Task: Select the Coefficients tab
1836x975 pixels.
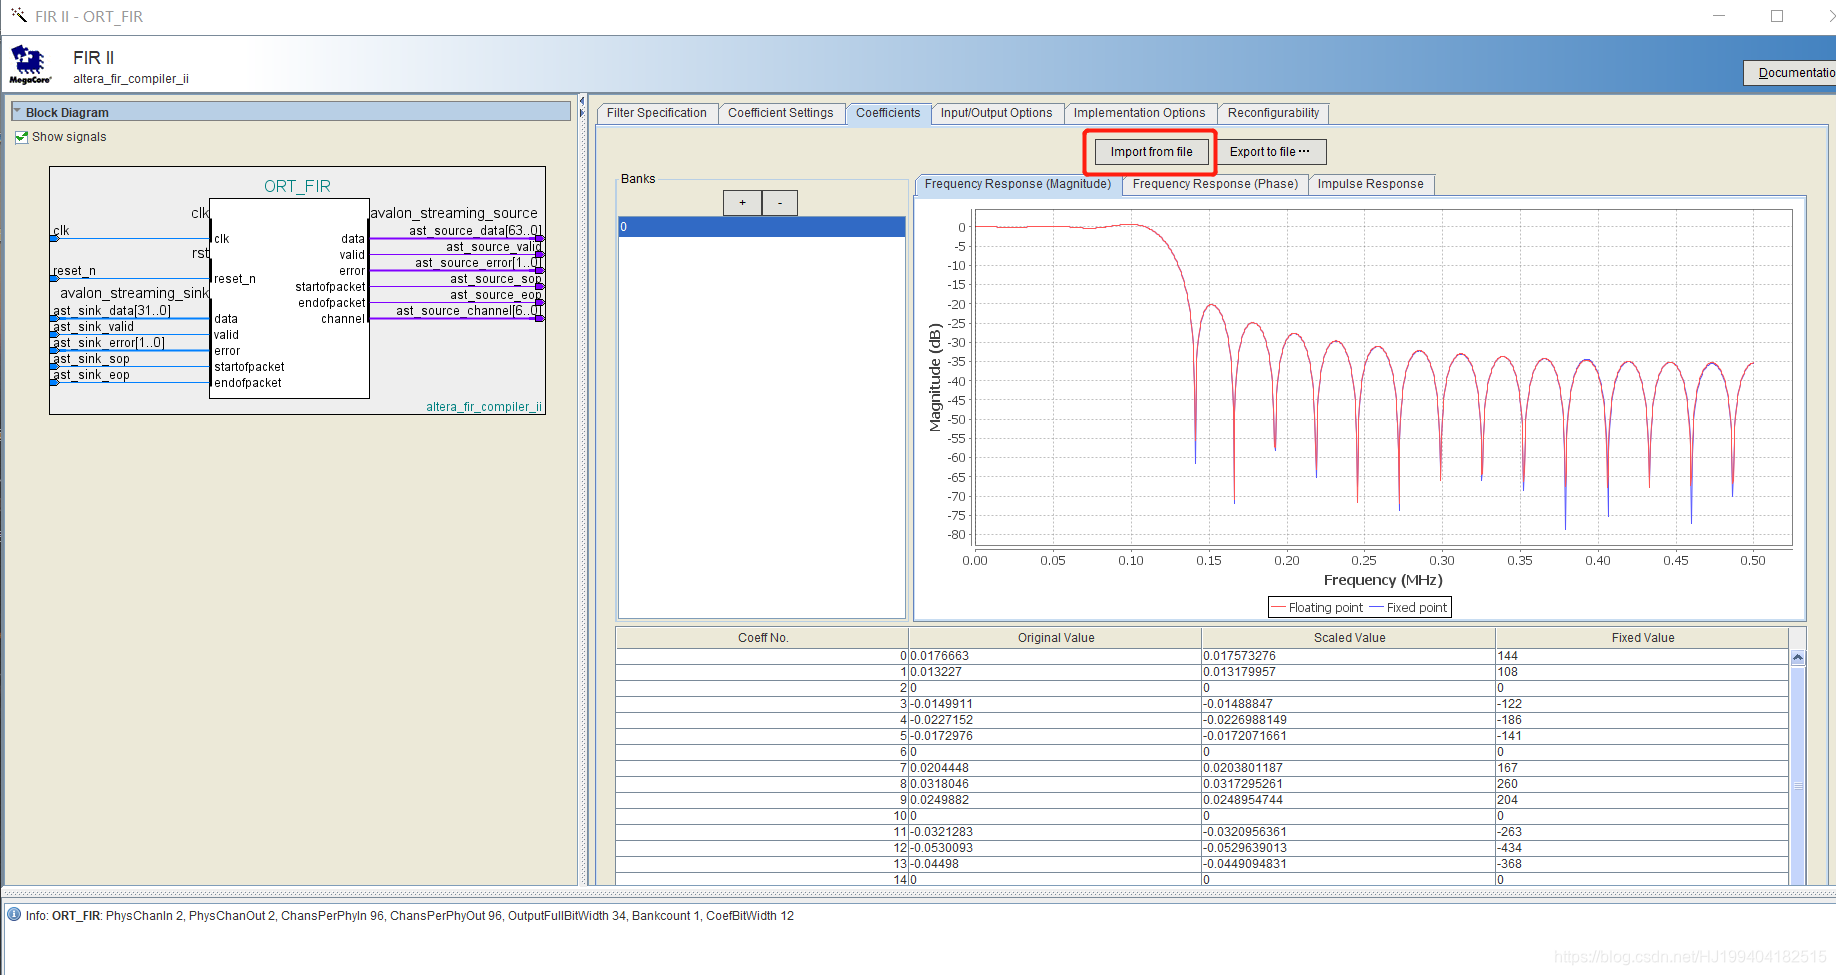Action: coord(888,113)
